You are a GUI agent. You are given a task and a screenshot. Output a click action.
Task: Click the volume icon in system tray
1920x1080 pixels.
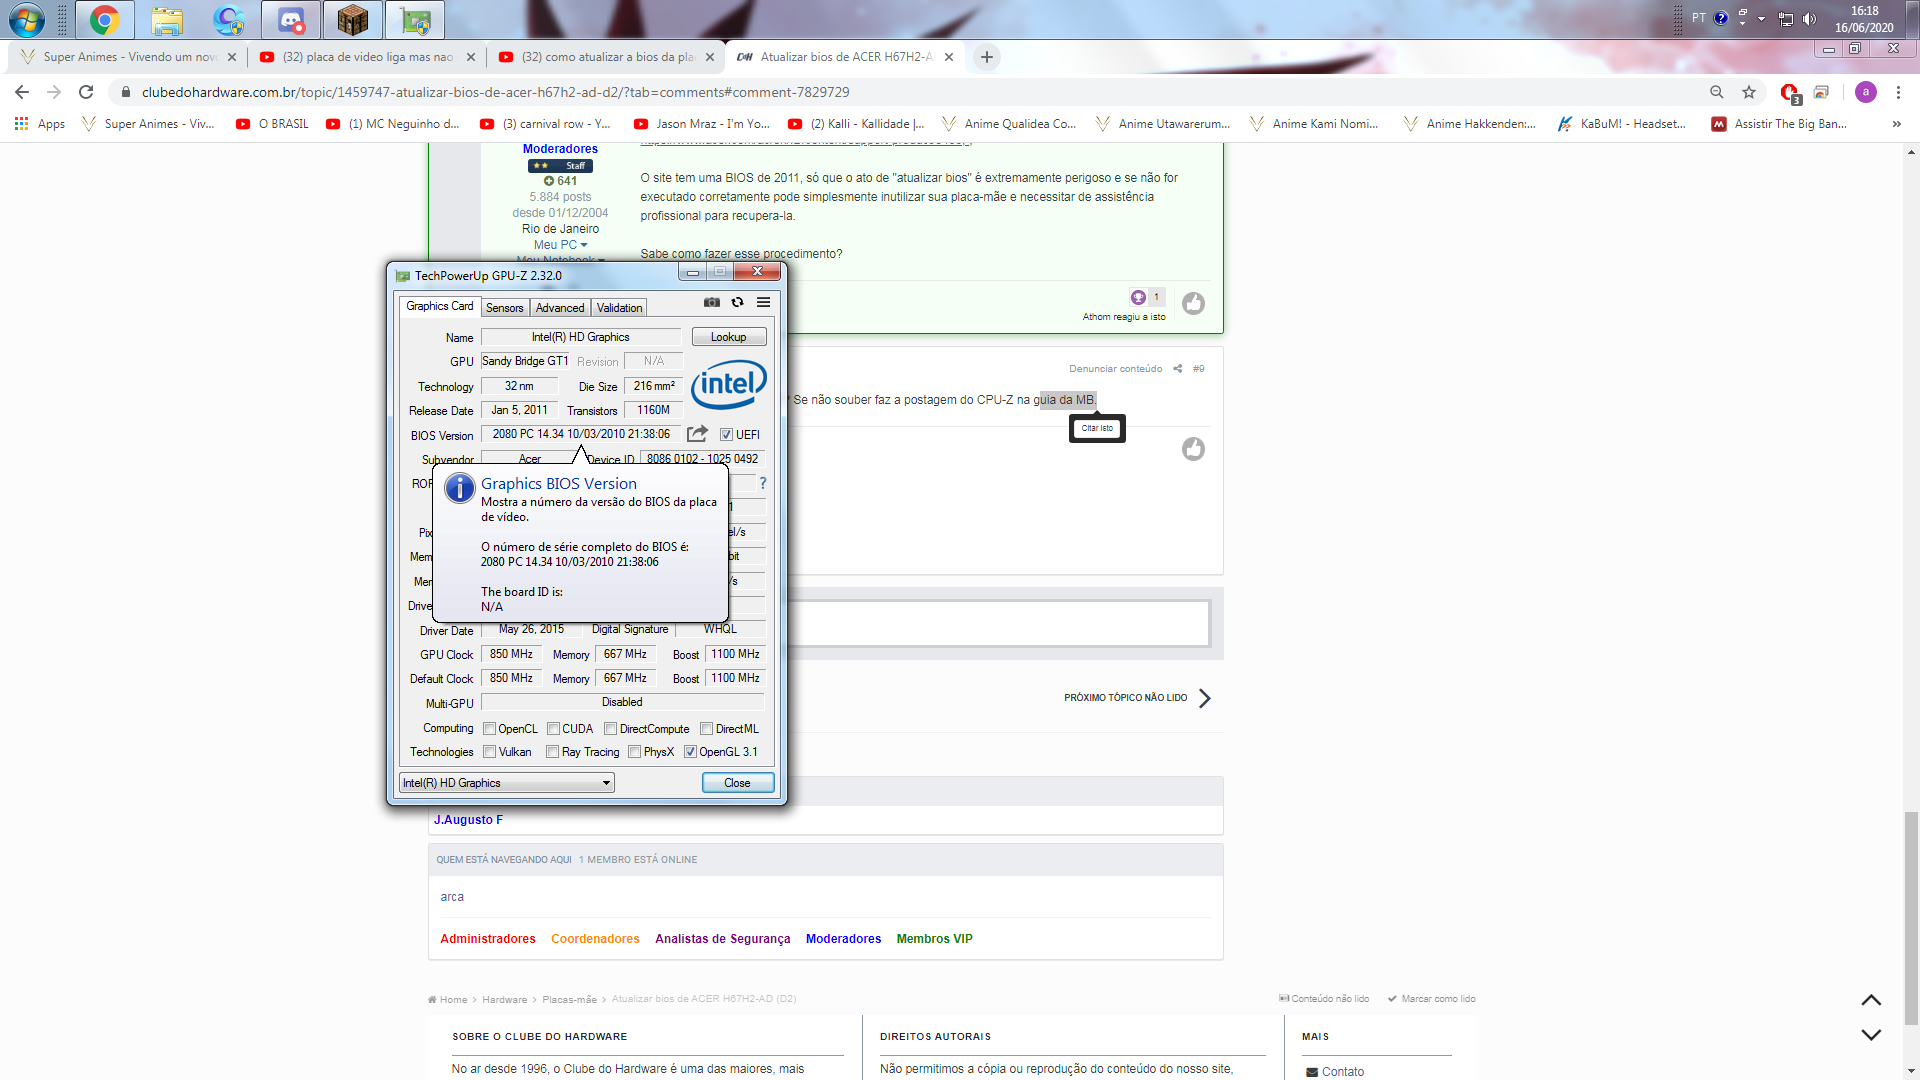click(x=1809, y=19)
